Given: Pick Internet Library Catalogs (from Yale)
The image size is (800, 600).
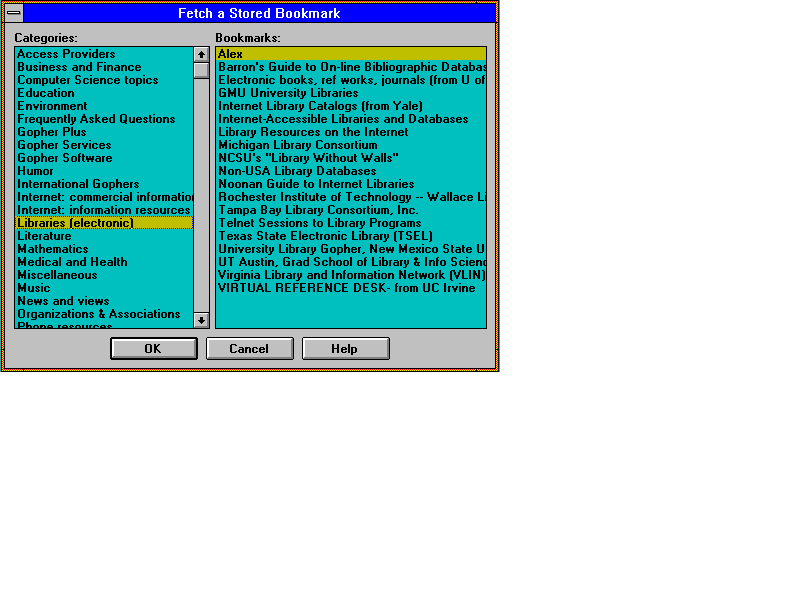Looking at the screenshot, I should pyautogui.click(x=351, y=106).
